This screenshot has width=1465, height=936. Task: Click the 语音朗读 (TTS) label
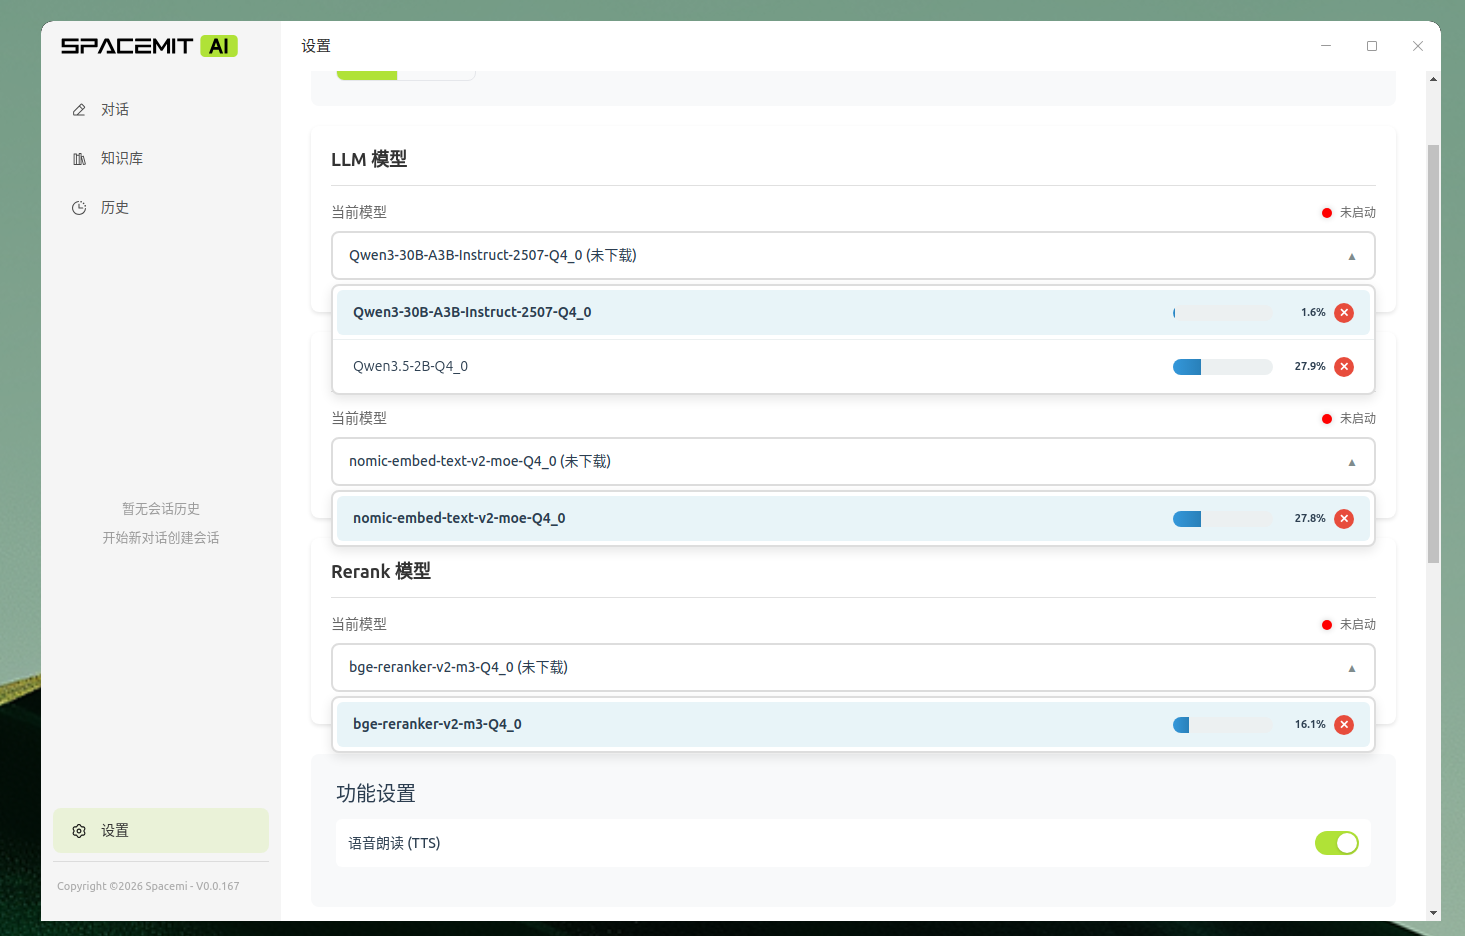pos(394,844)
